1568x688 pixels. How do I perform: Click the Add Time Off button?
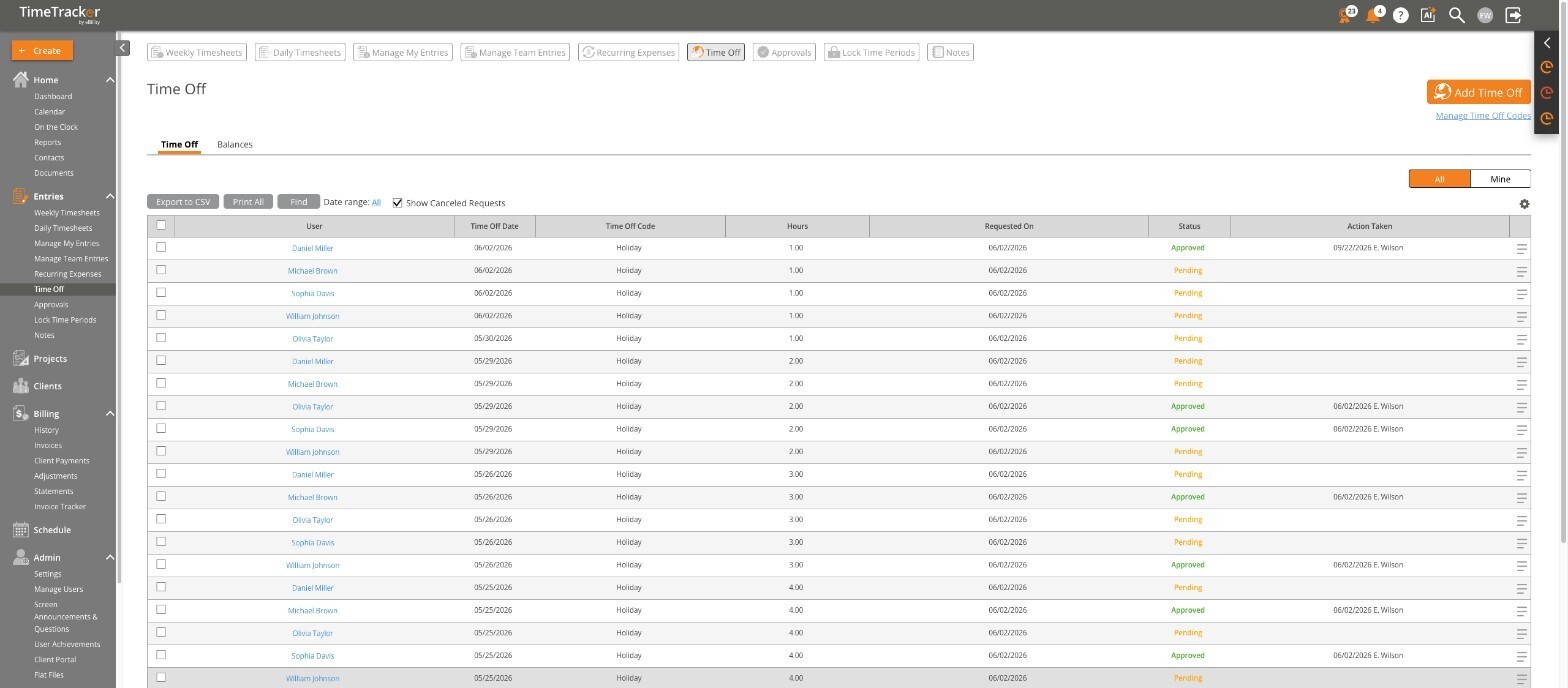click(1478, 92)
